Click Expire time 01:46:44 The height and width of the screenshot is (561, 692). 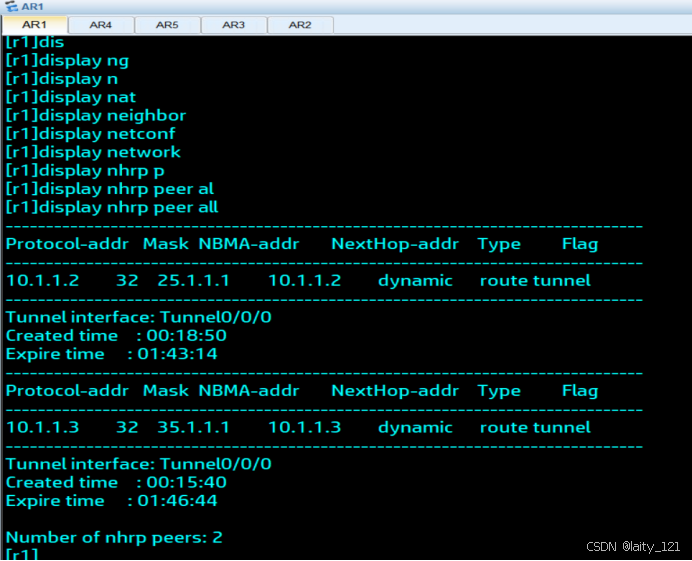pos(177,501)
